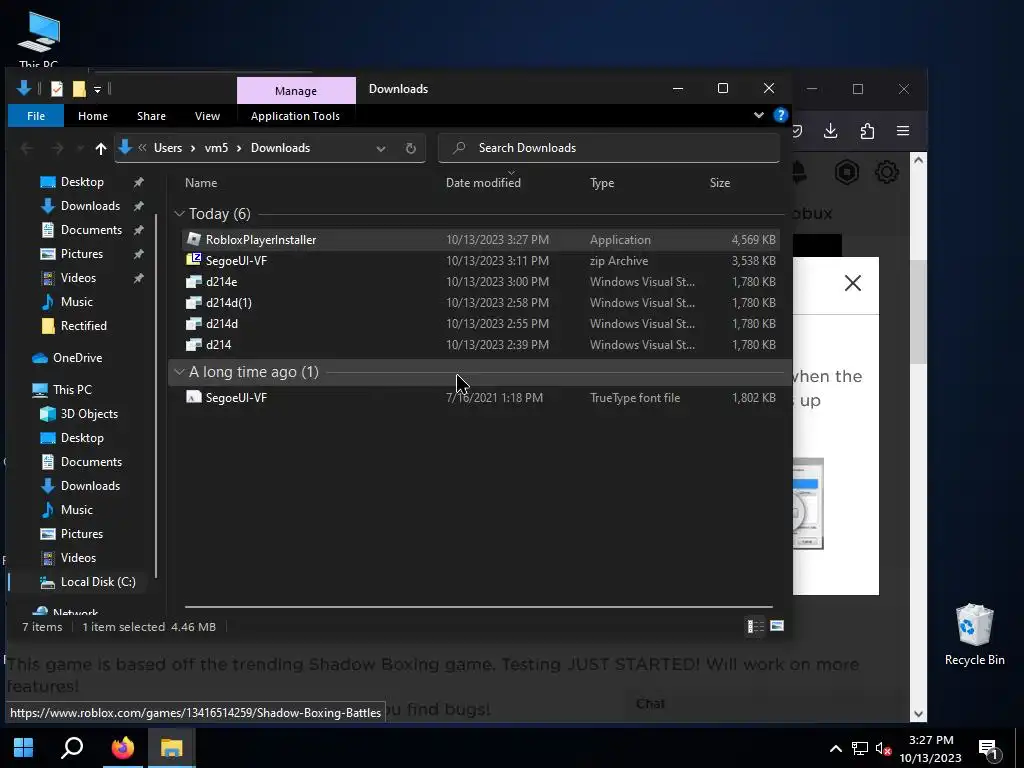Viewport: 1024px width, 768px height.
Task: Open the Roblox Robux hexagon icon
Action: pyautogui.click(x=847, y=172)
